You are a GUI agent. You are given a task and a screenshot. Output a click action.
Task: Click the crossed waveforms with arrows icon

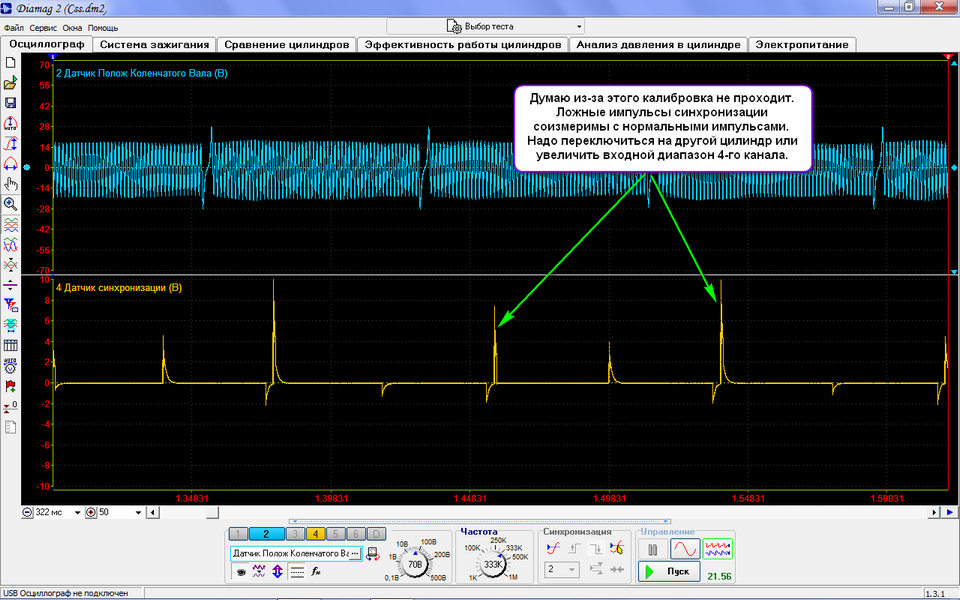point(10,265)
